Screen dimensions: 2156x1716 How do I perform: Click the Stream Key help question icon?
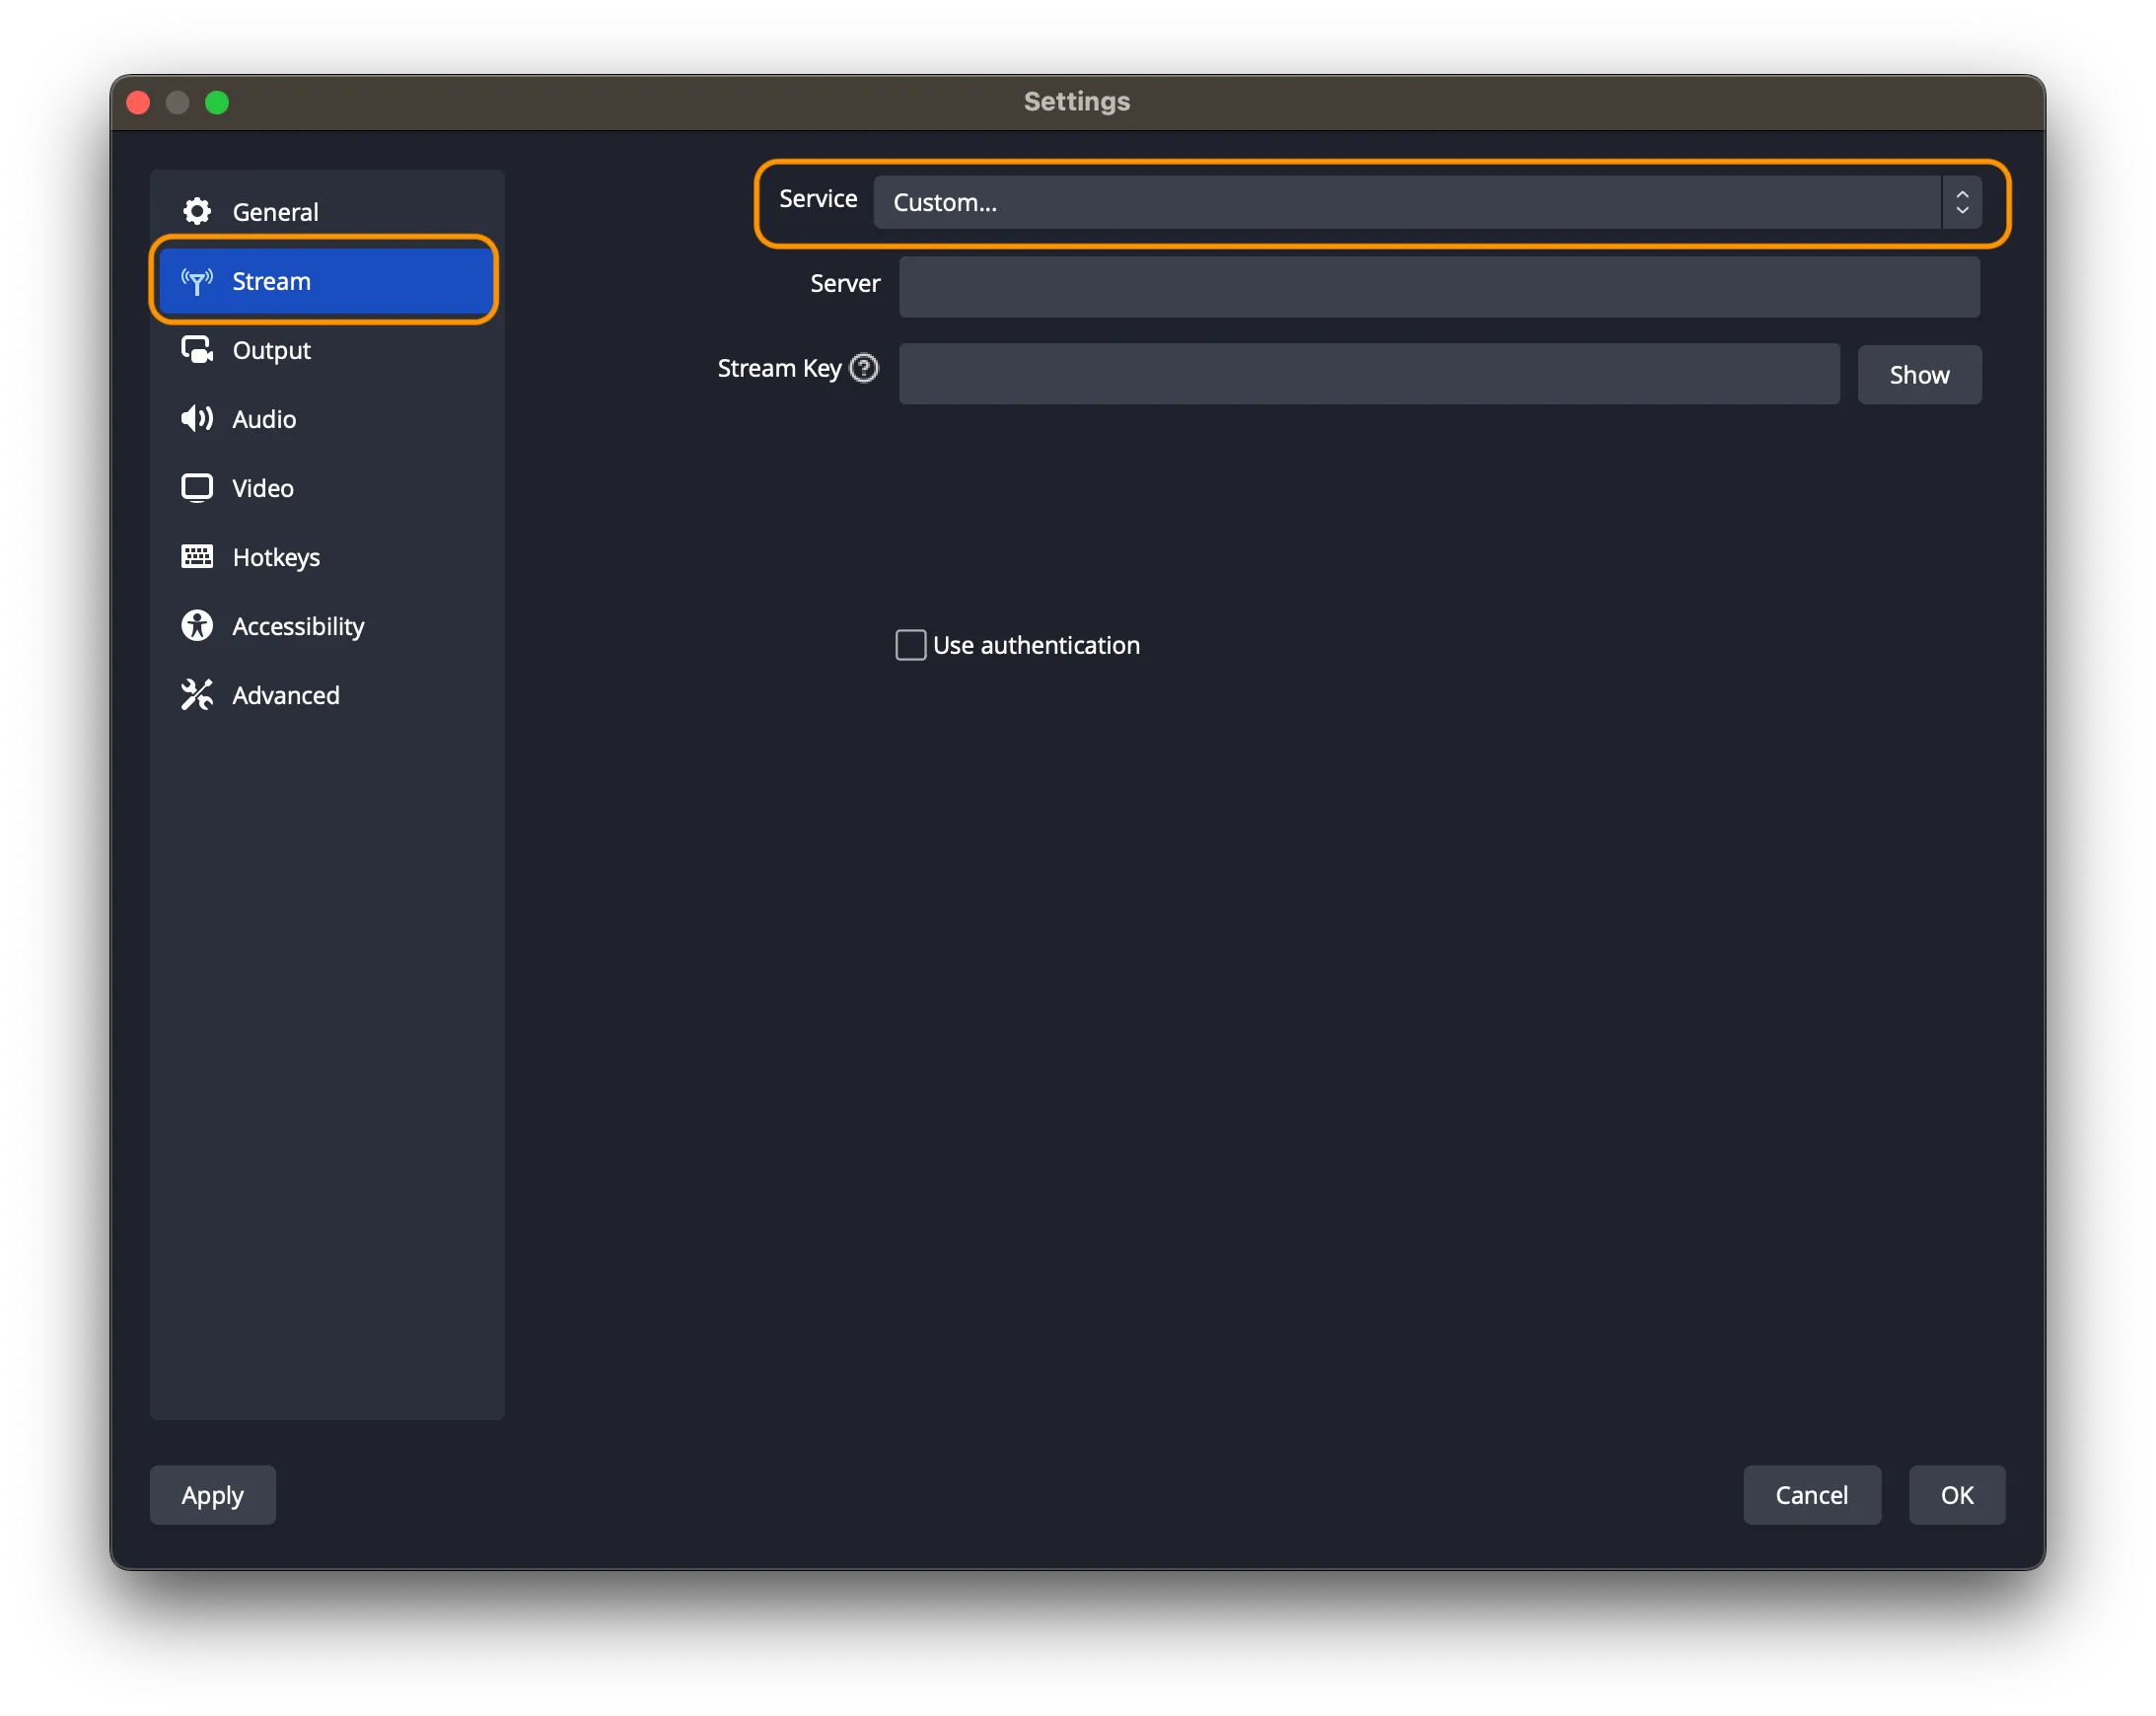coord(864,368)
